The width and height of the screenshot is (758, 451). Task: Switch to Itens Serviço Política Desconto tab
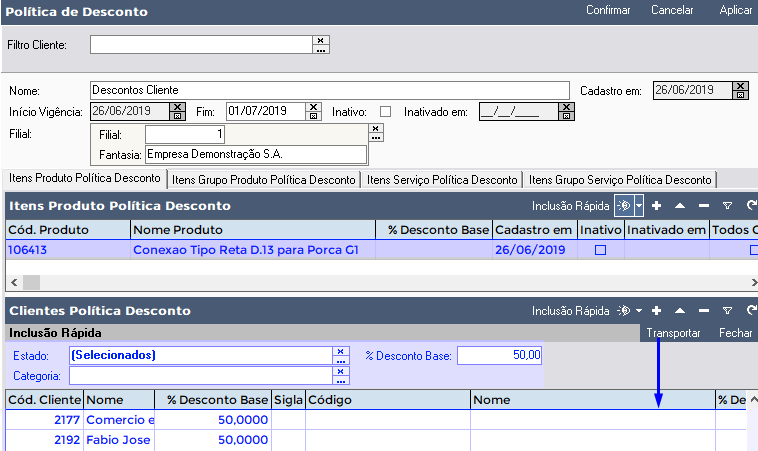[x=442, y=180]
